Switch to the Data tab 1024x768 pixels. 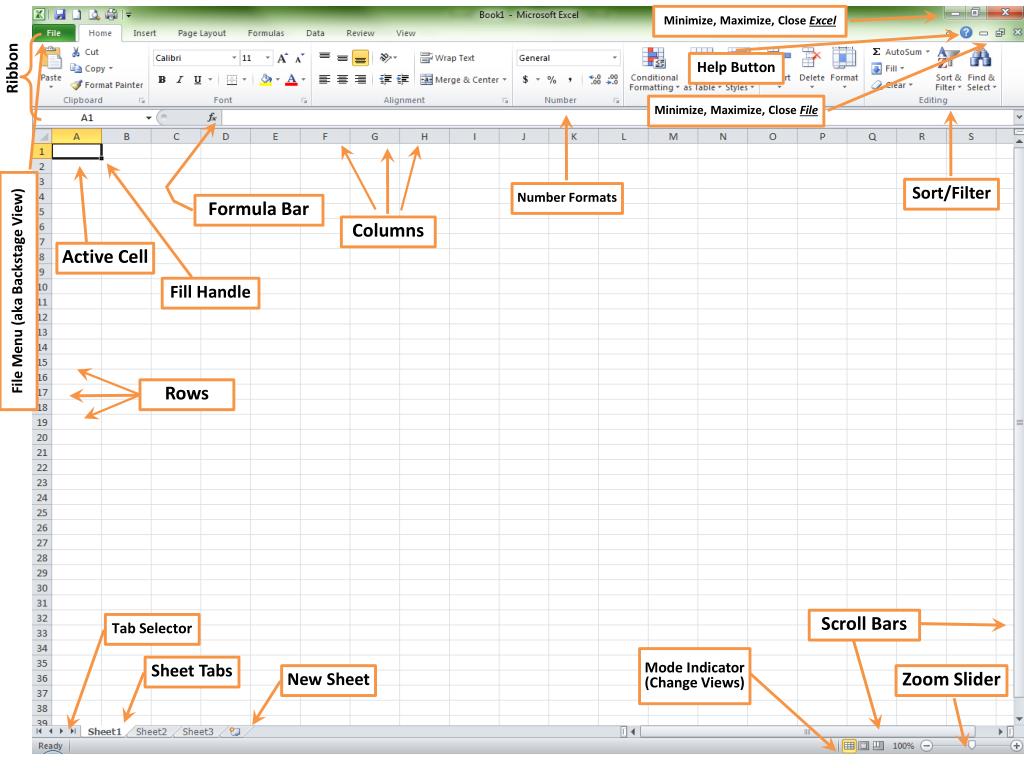(315, 33)
